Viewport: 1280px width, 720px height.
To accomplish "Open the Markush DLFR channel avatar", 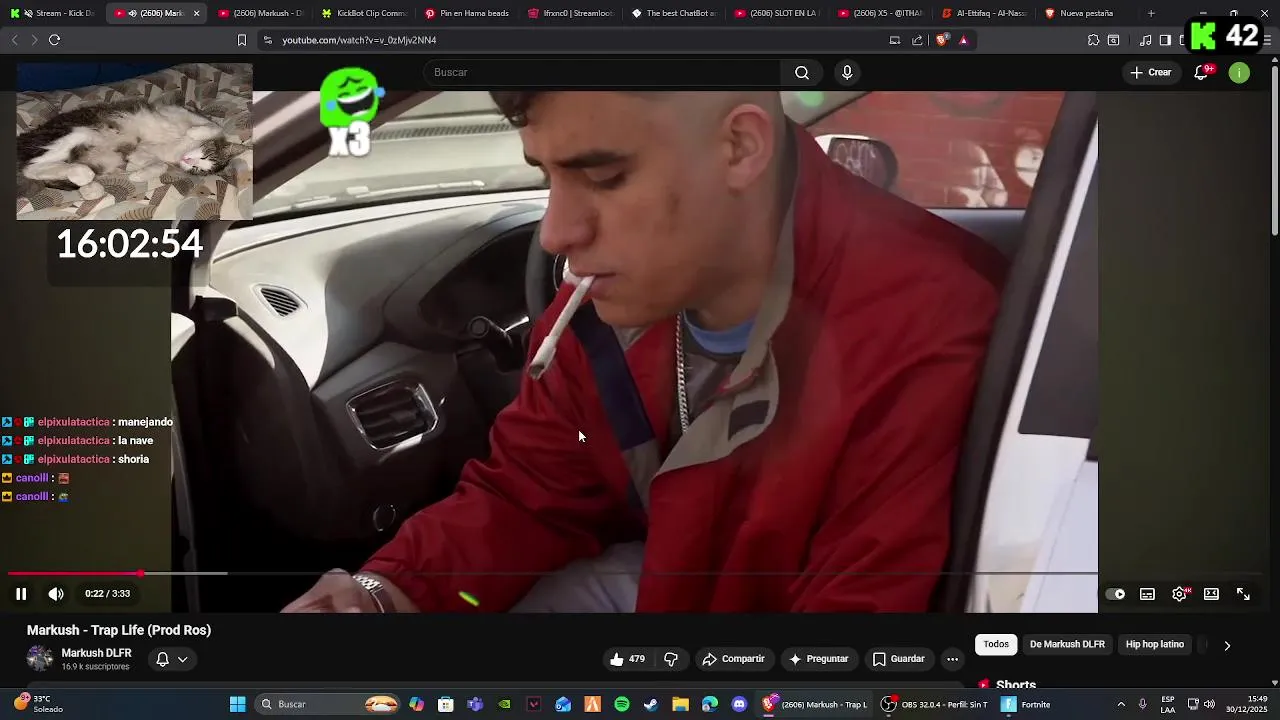I will tap(40, 658).
